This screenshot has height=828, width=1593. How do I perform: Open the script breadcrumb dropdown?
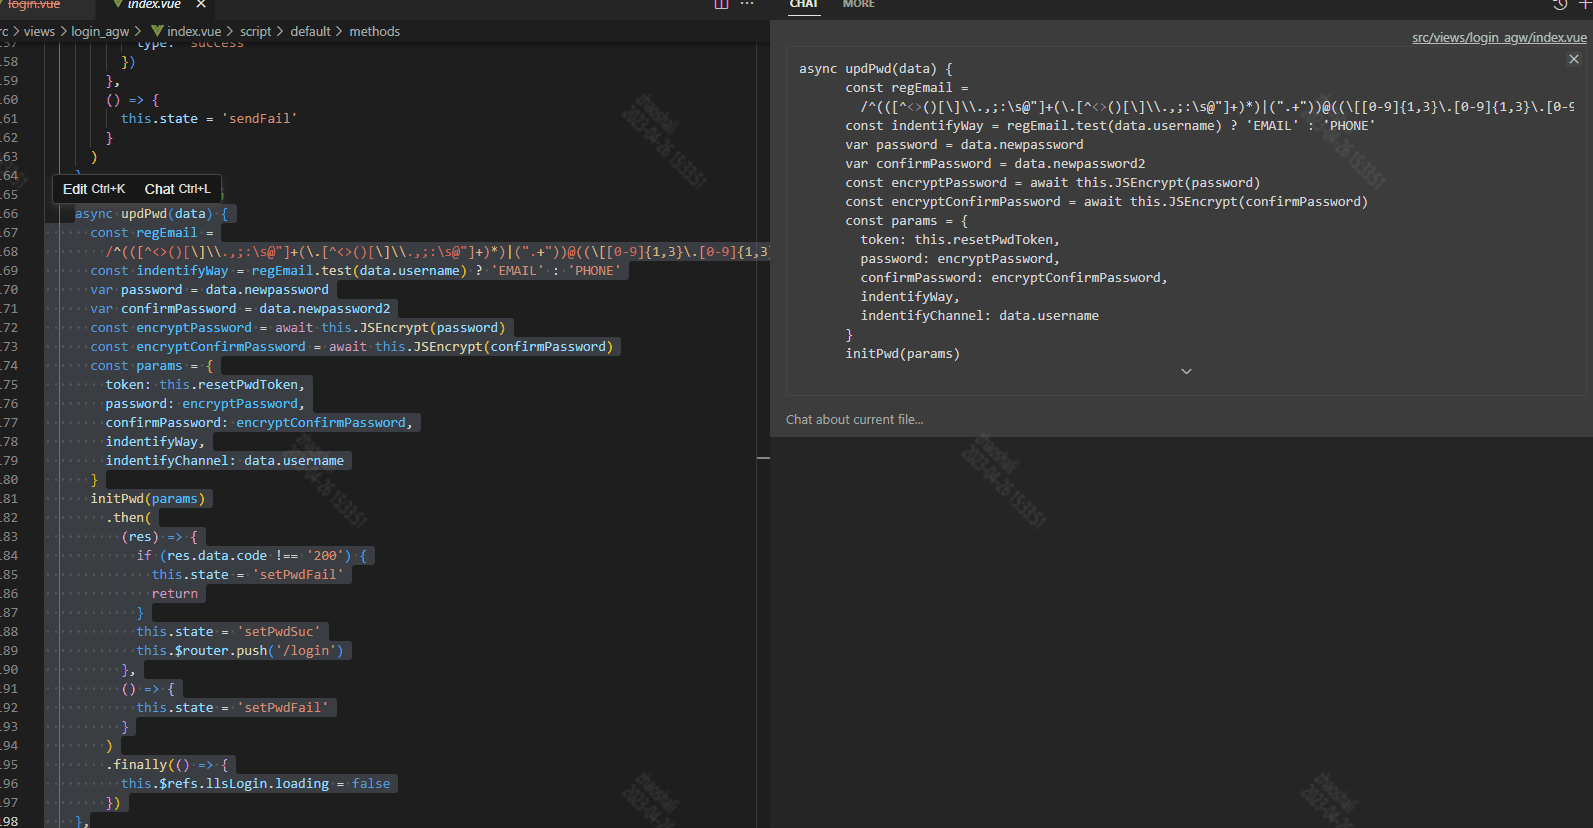coord(255,31)
